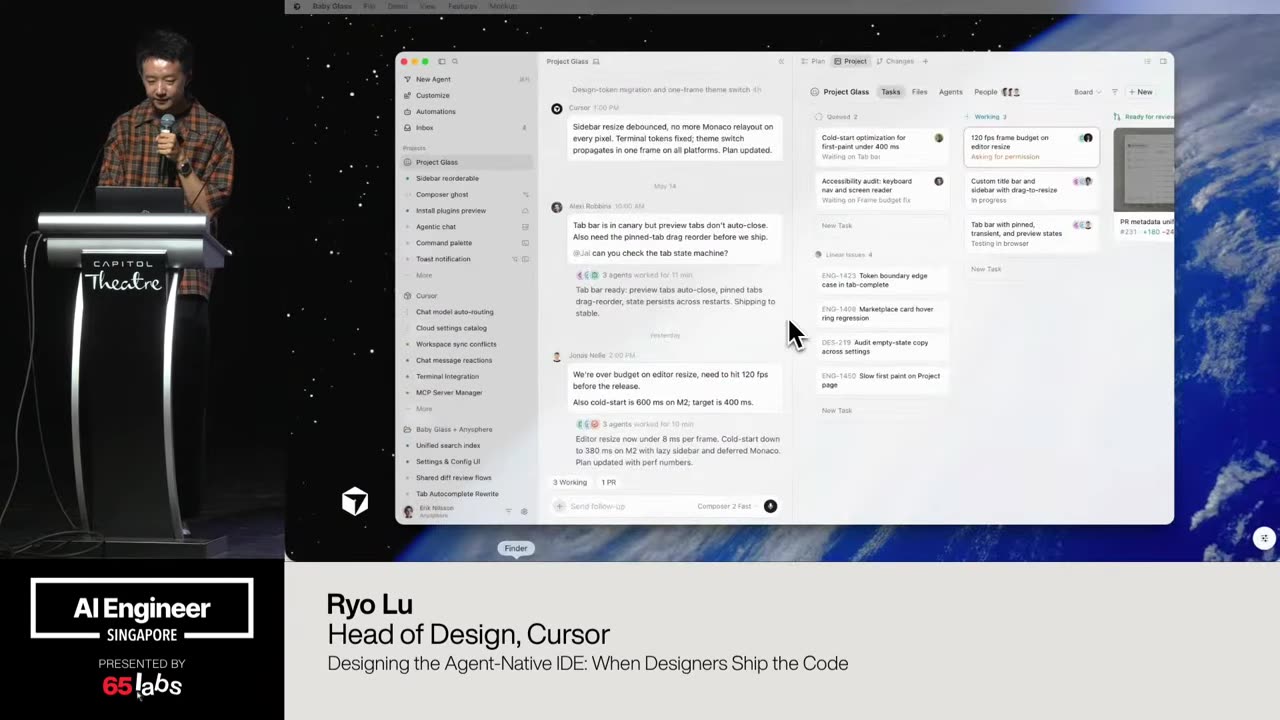The height and width of the screenshot is (720, 1280).
Task: Click the New task button
Action: click(1141, 92)
